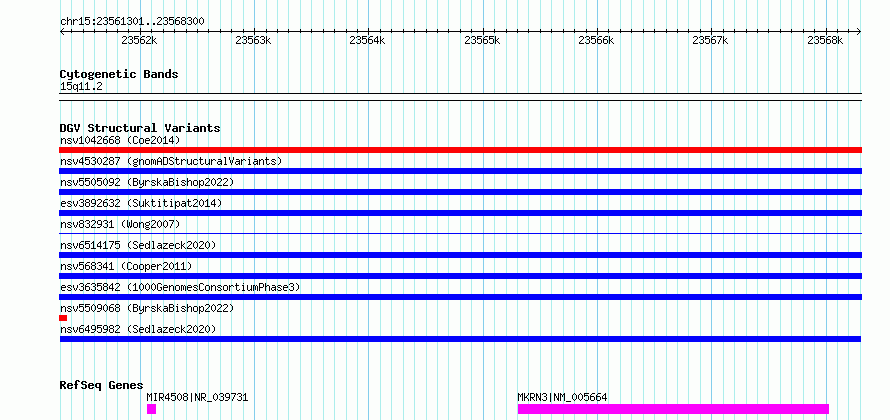Click the 23563k ruler position label
Viewport: 890px width, 420px height.
253,40
